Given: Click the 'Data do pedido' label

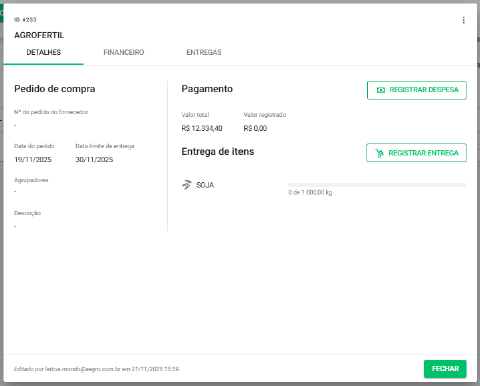Looking at the screenshot, I should 34,146.
